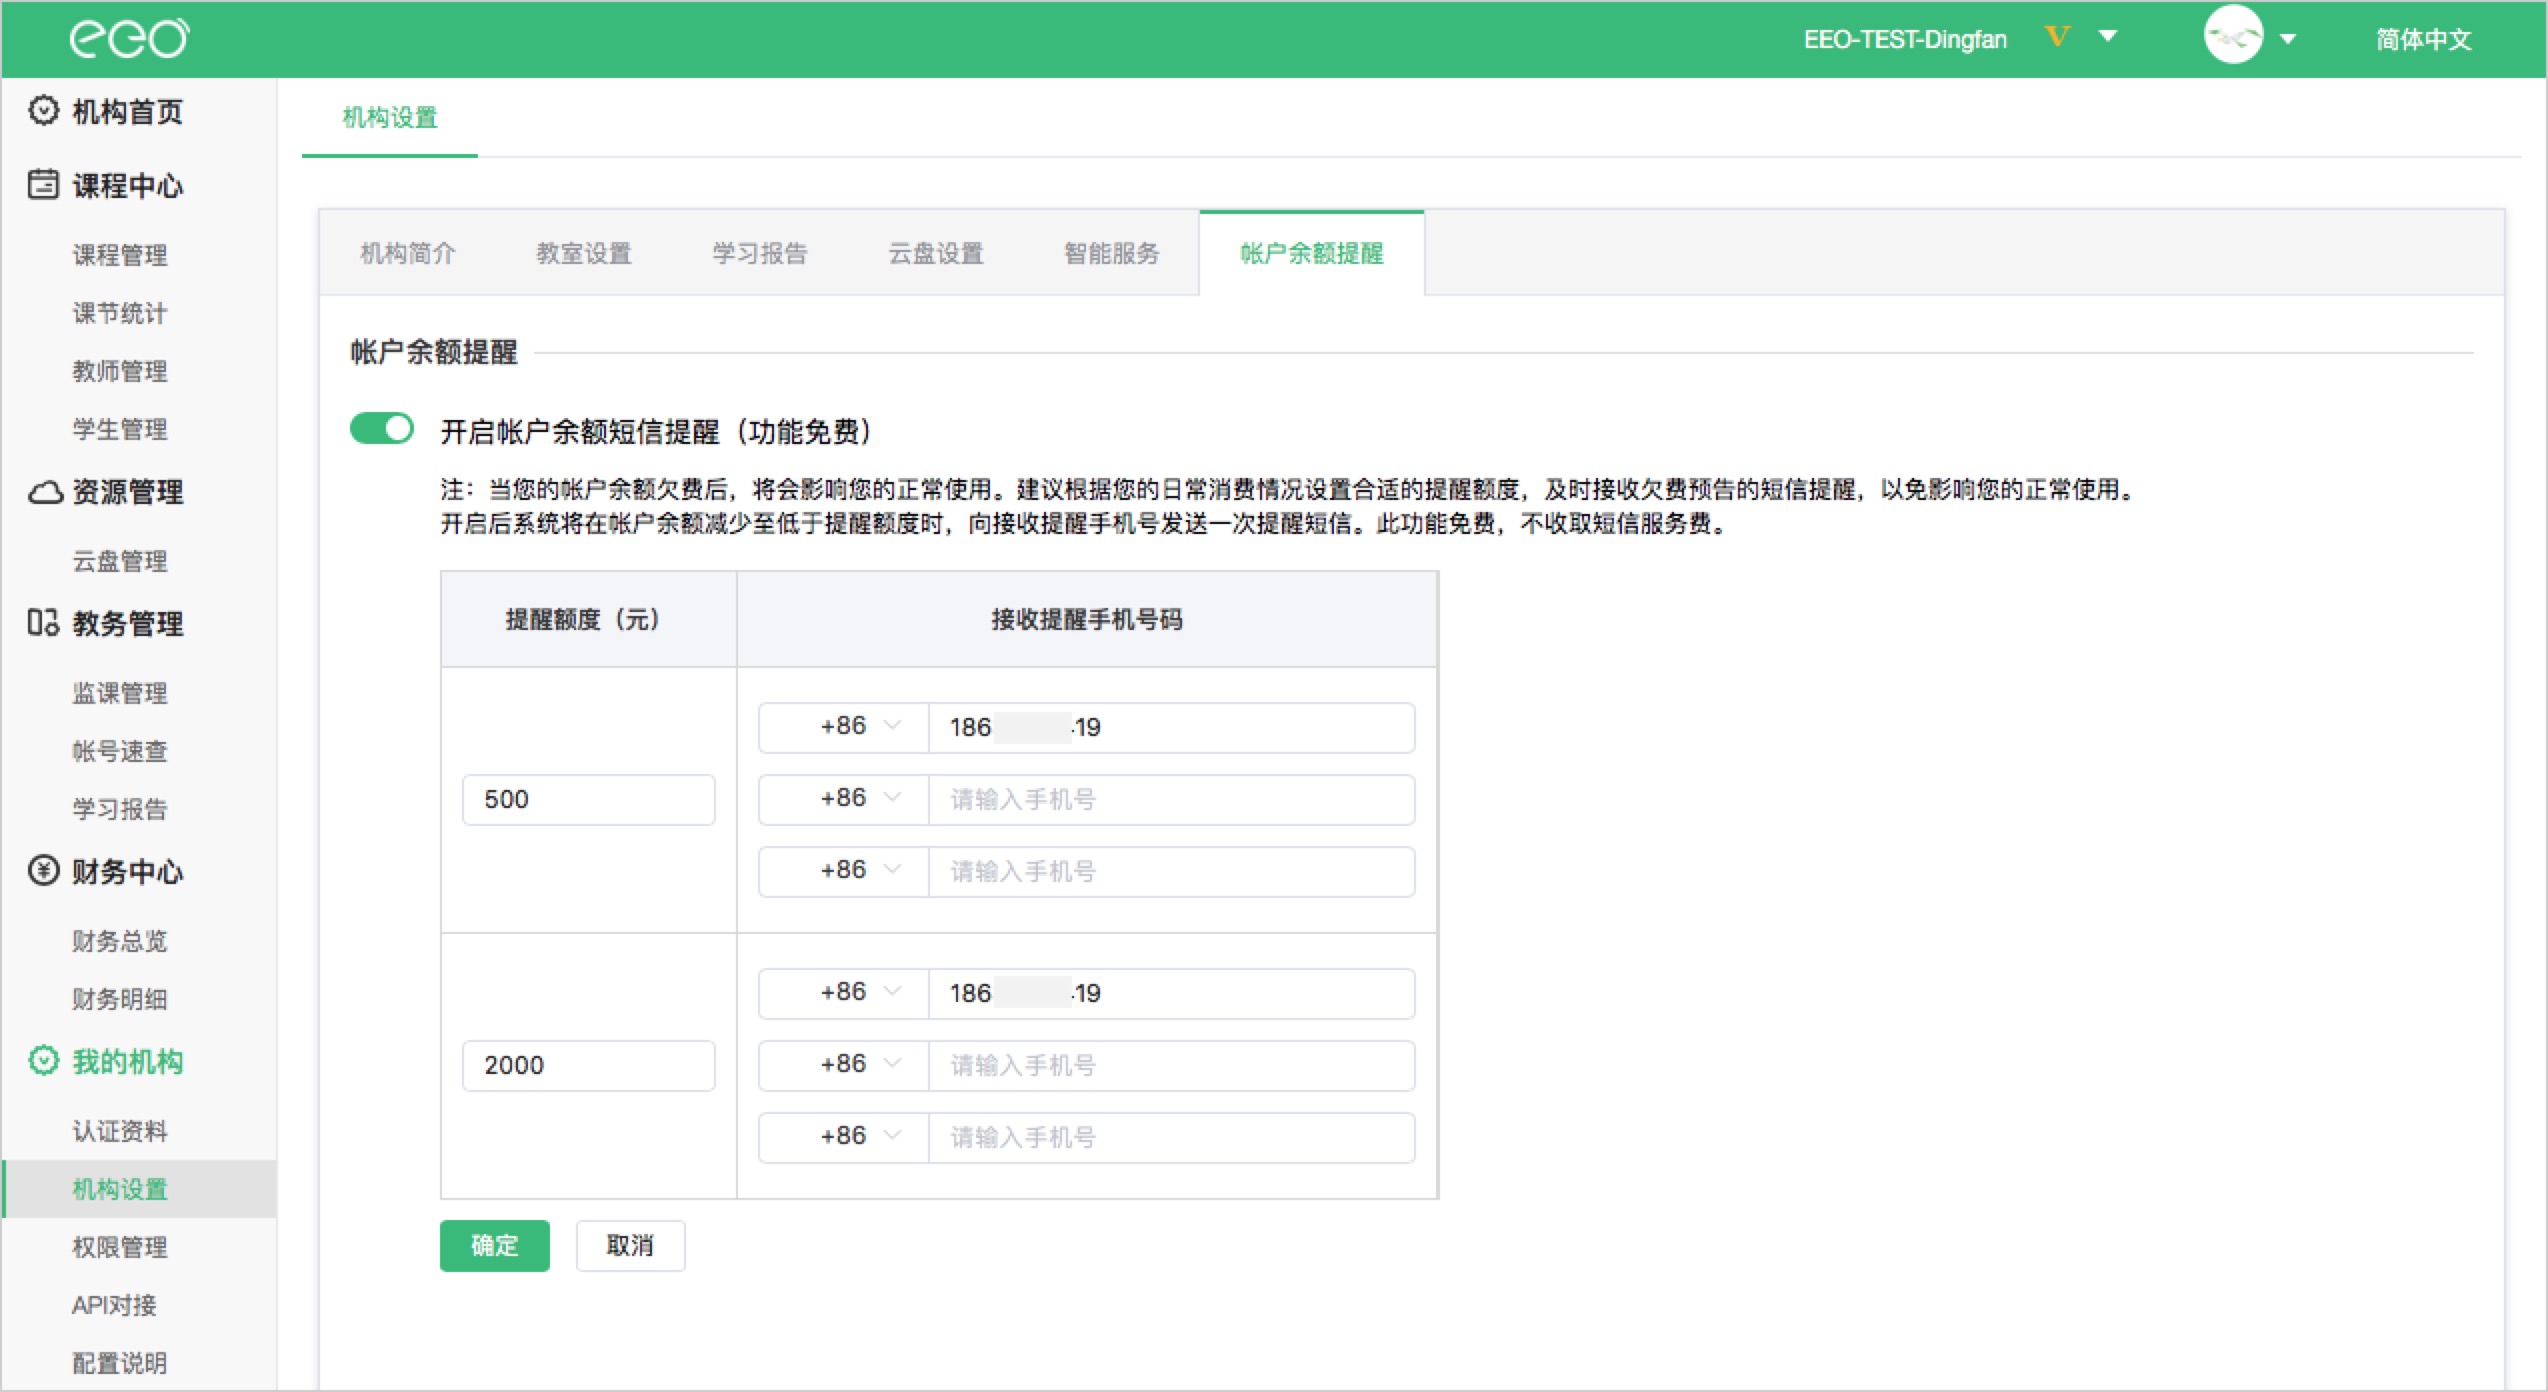Click the EEO logo in header
This screenshot has height=1392, width=2548.
click(x=129, y=39)
